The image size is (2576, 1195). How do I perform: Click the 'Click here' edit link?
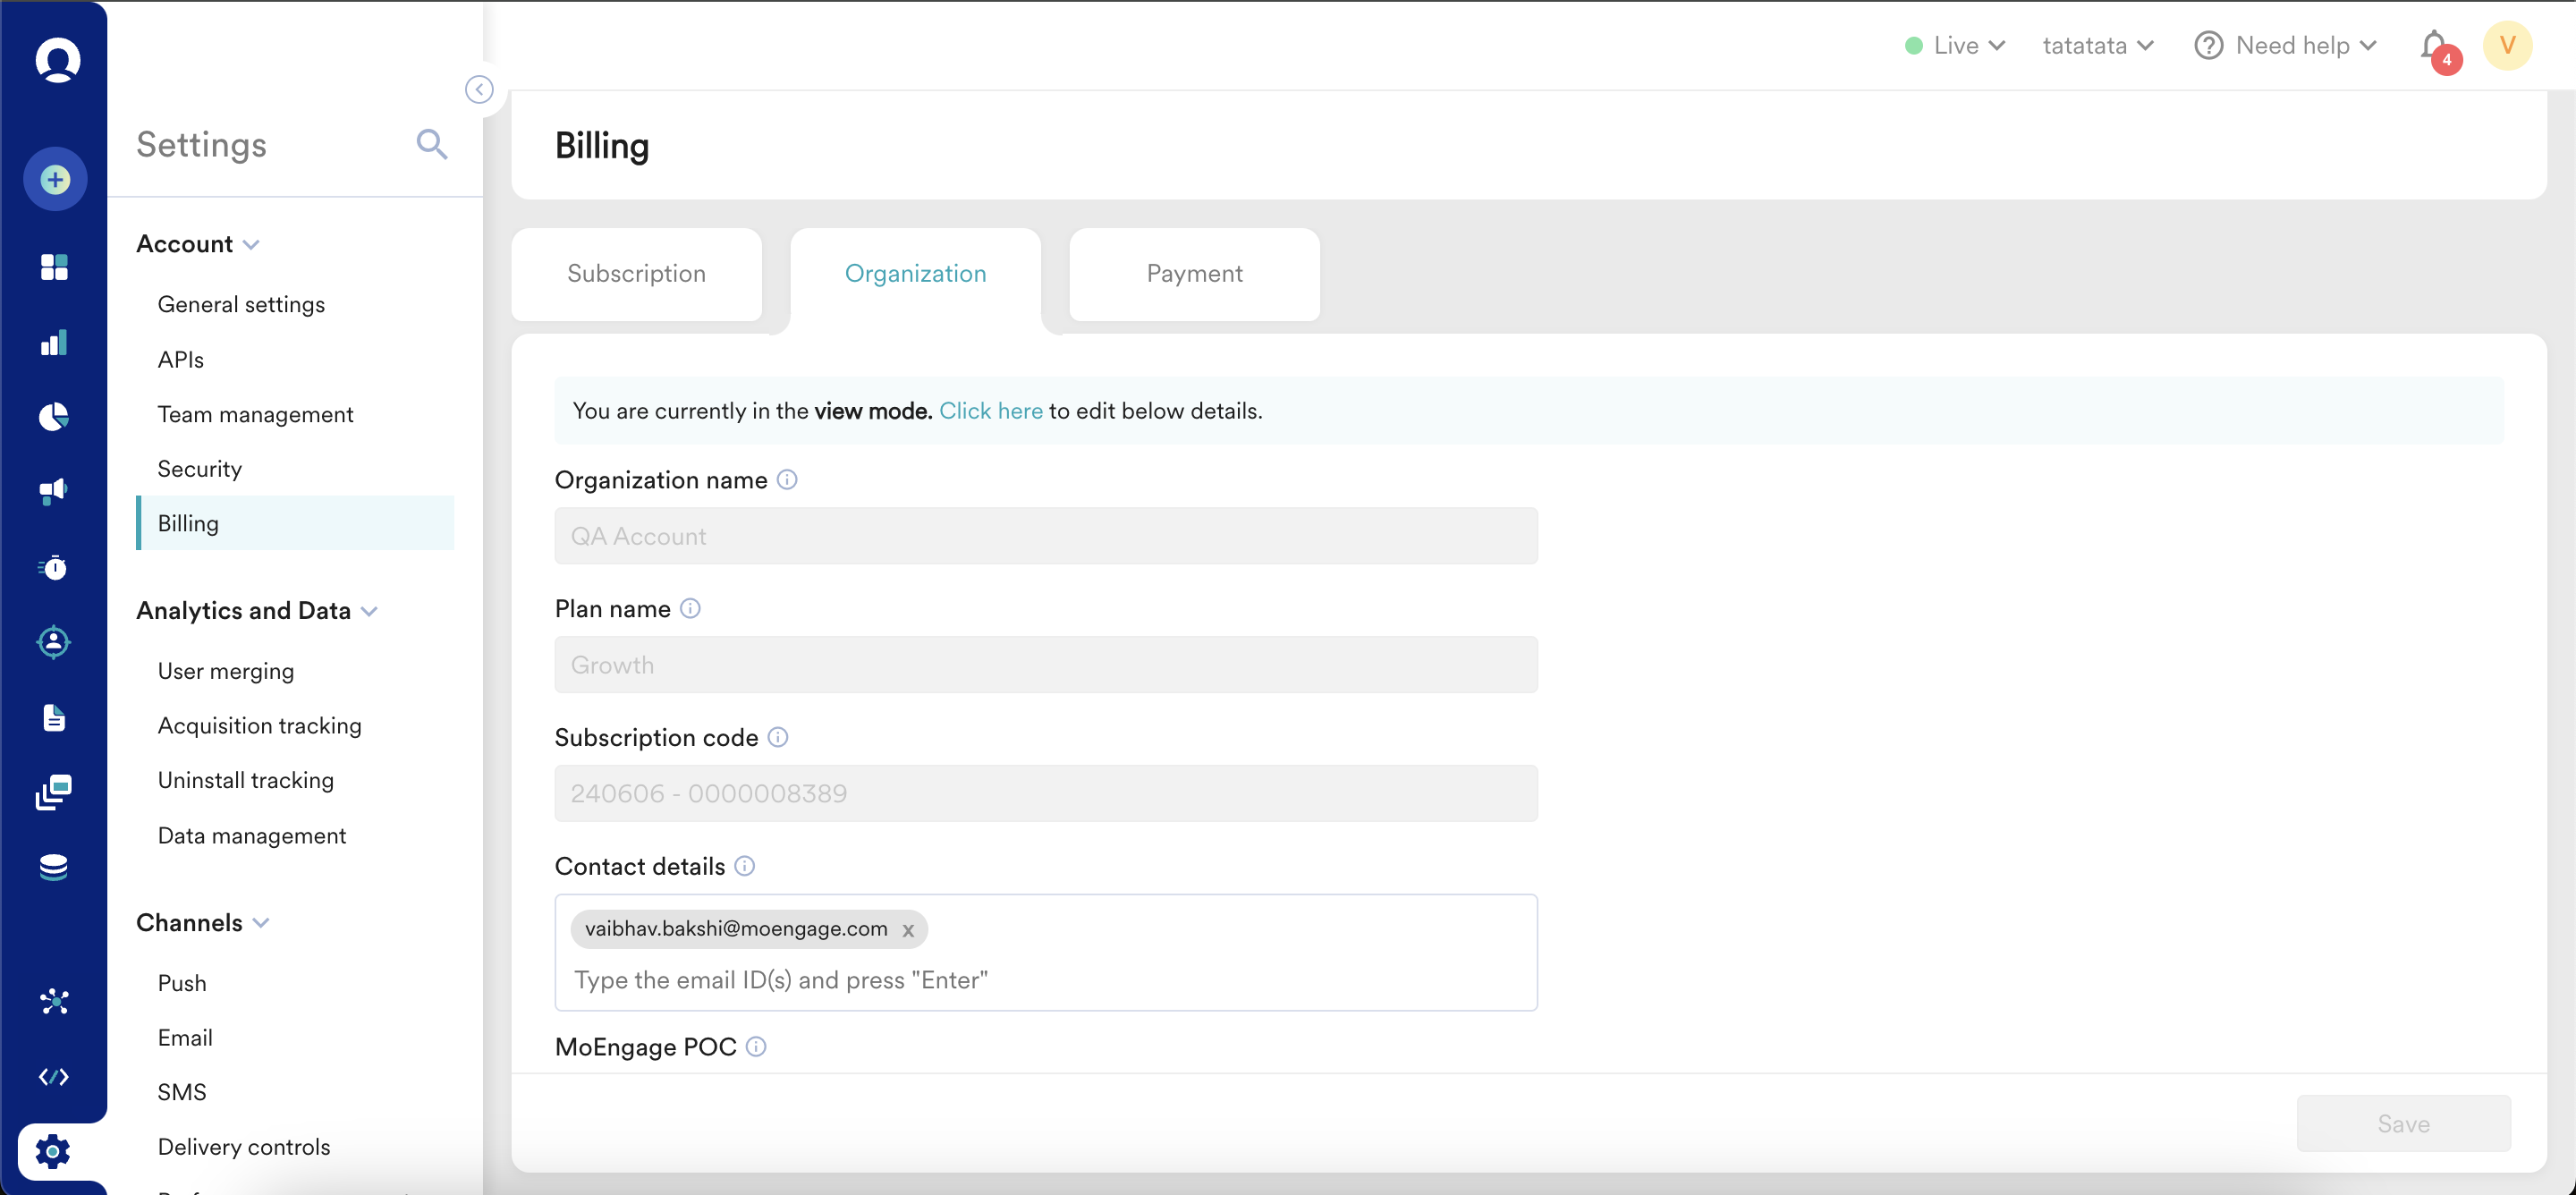991,410
